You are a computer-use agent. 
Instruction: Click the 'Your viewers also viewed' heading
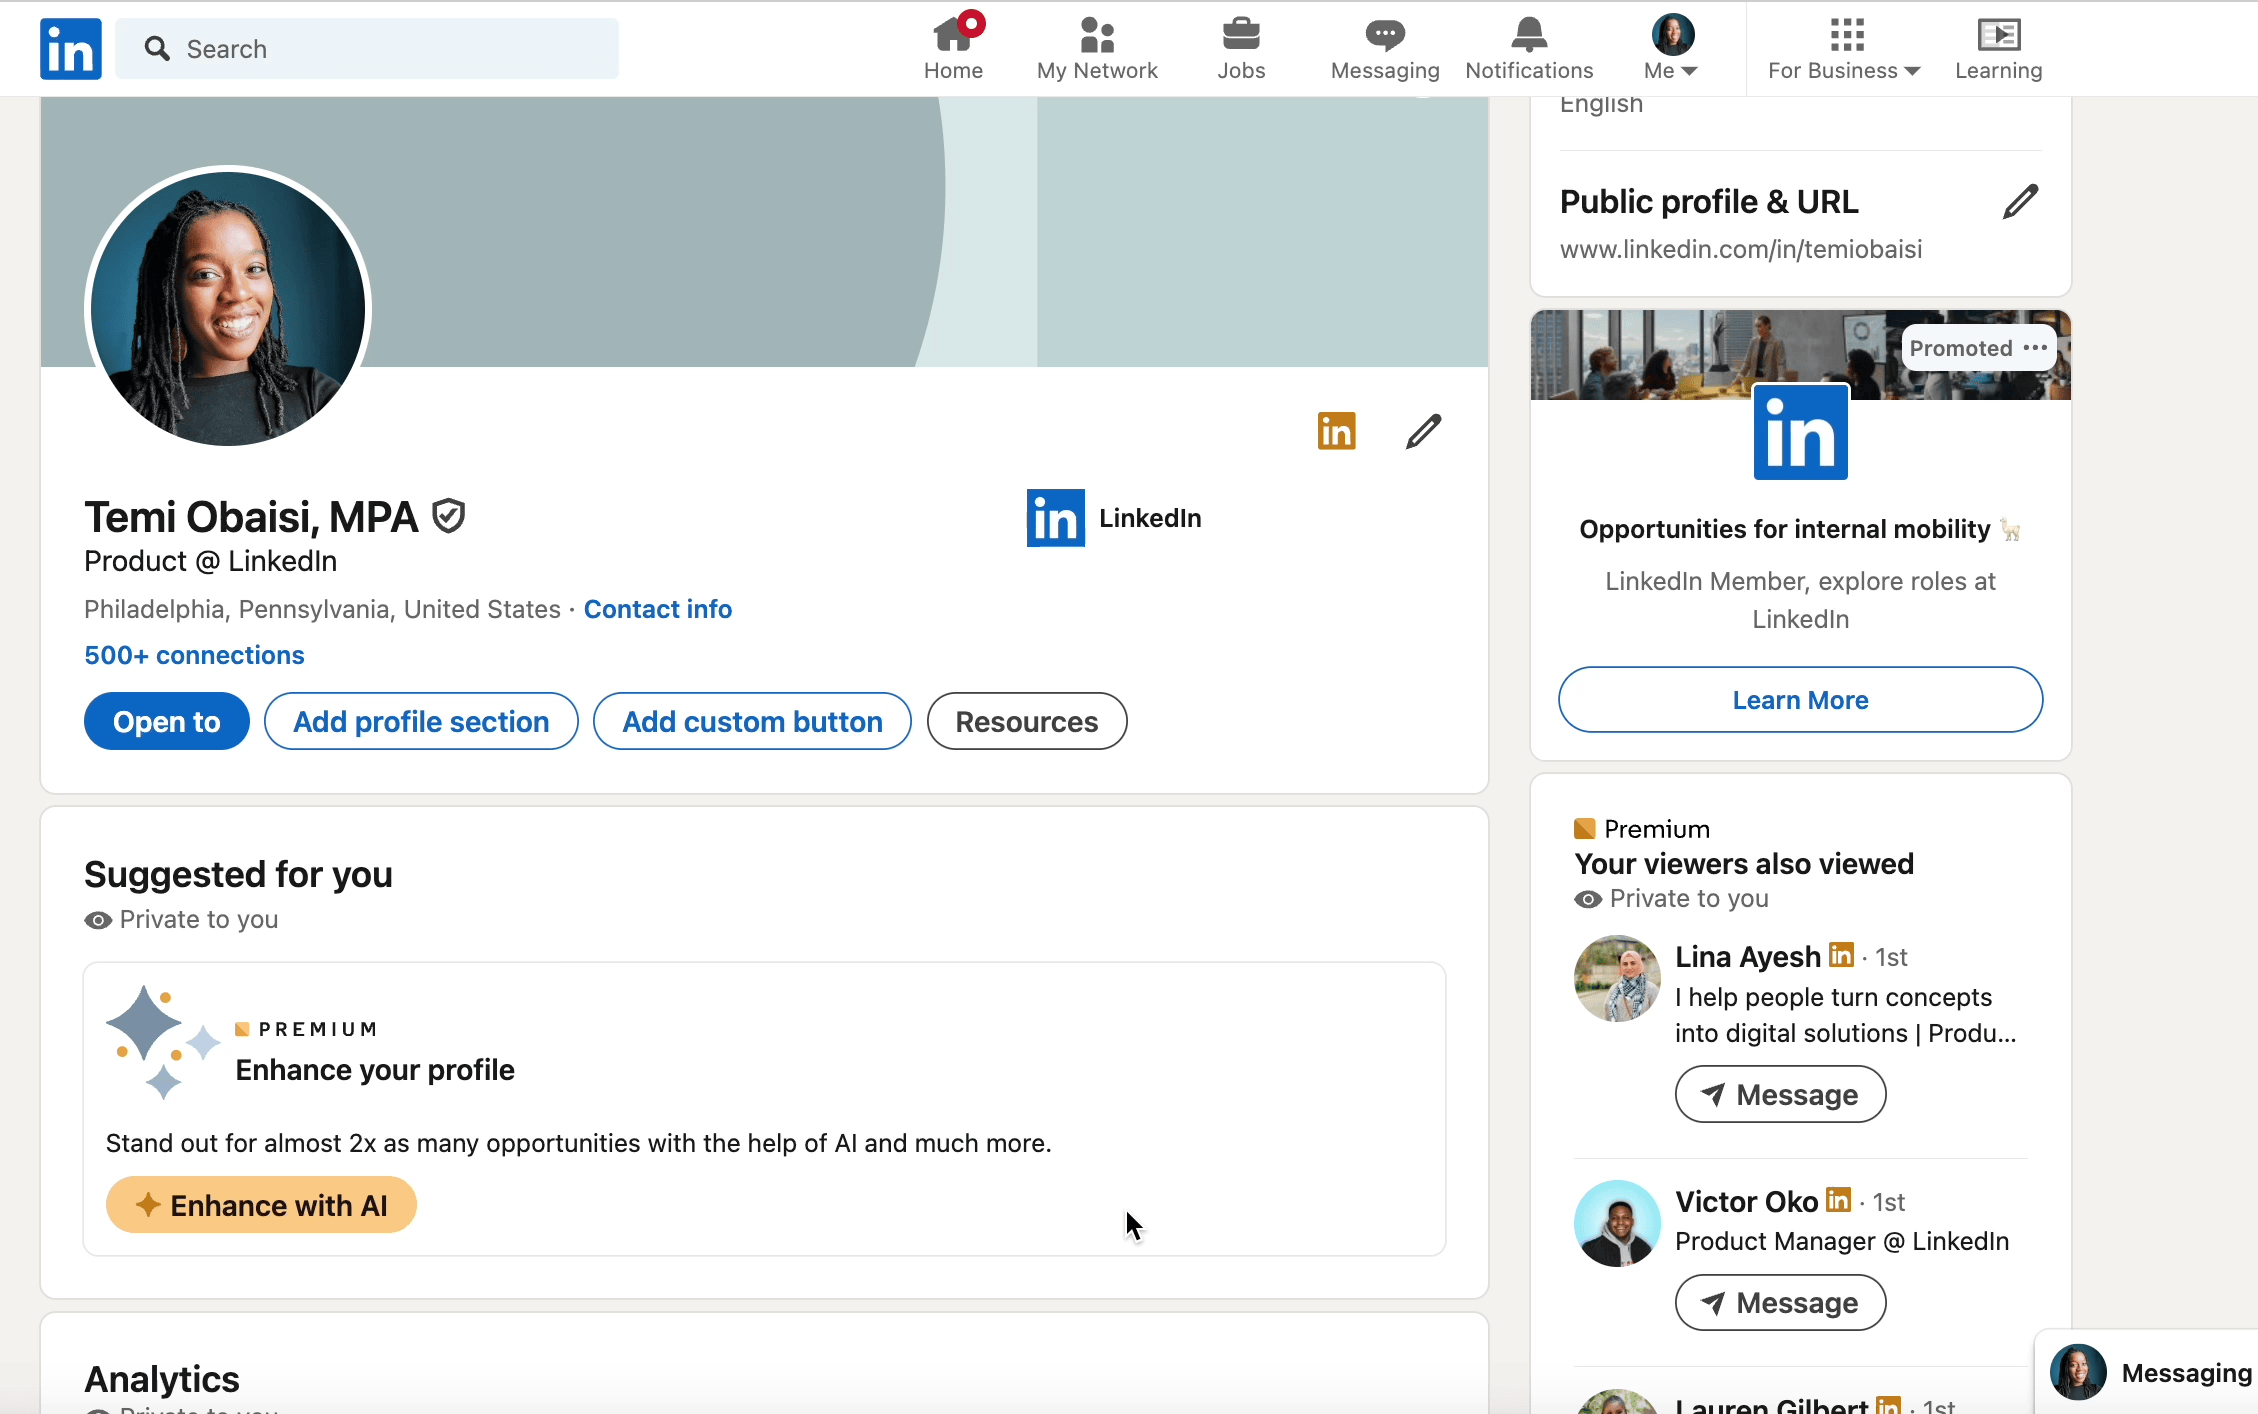pos(1744,864)
